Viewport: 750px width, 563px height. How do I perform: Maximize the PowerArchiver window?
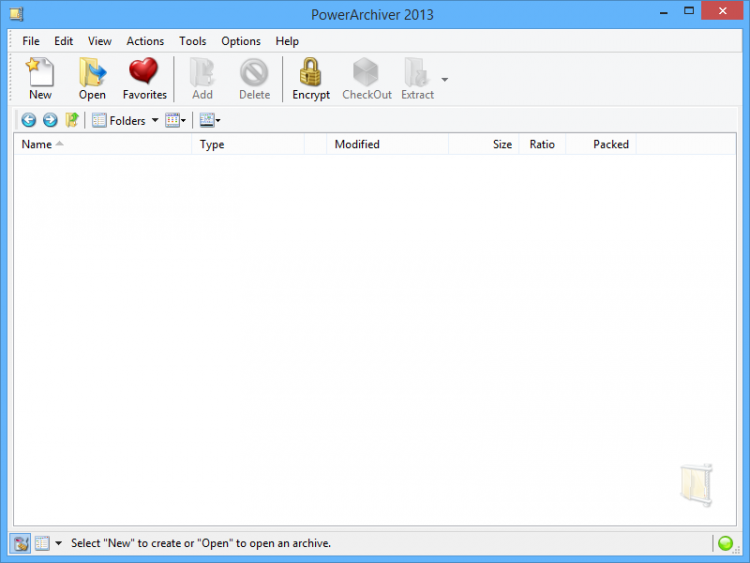(x=689, y=11)
